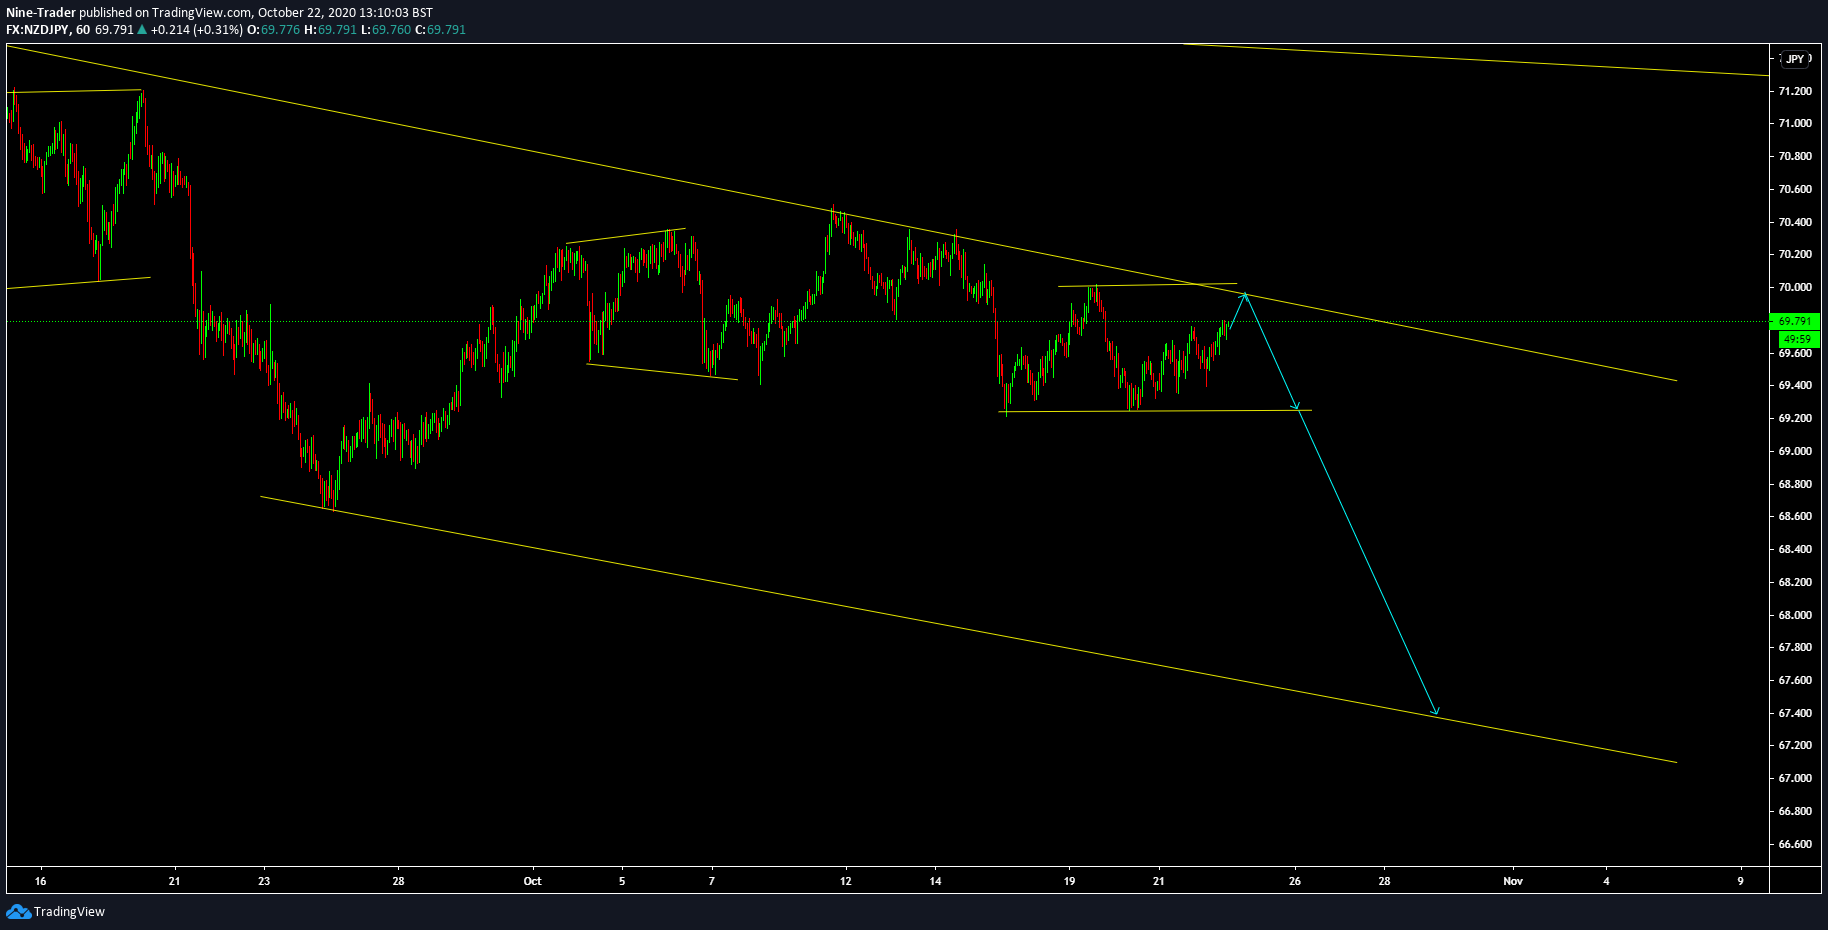Click the 68.600 price axis label
This screenshot has height=930, width=1828.
tap(1795, 516)
